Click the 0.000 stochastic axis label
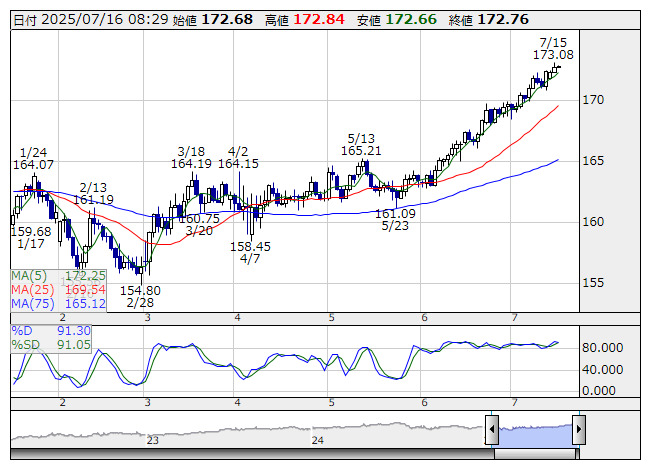Screen dimensions: 653x470 (599, 390)
